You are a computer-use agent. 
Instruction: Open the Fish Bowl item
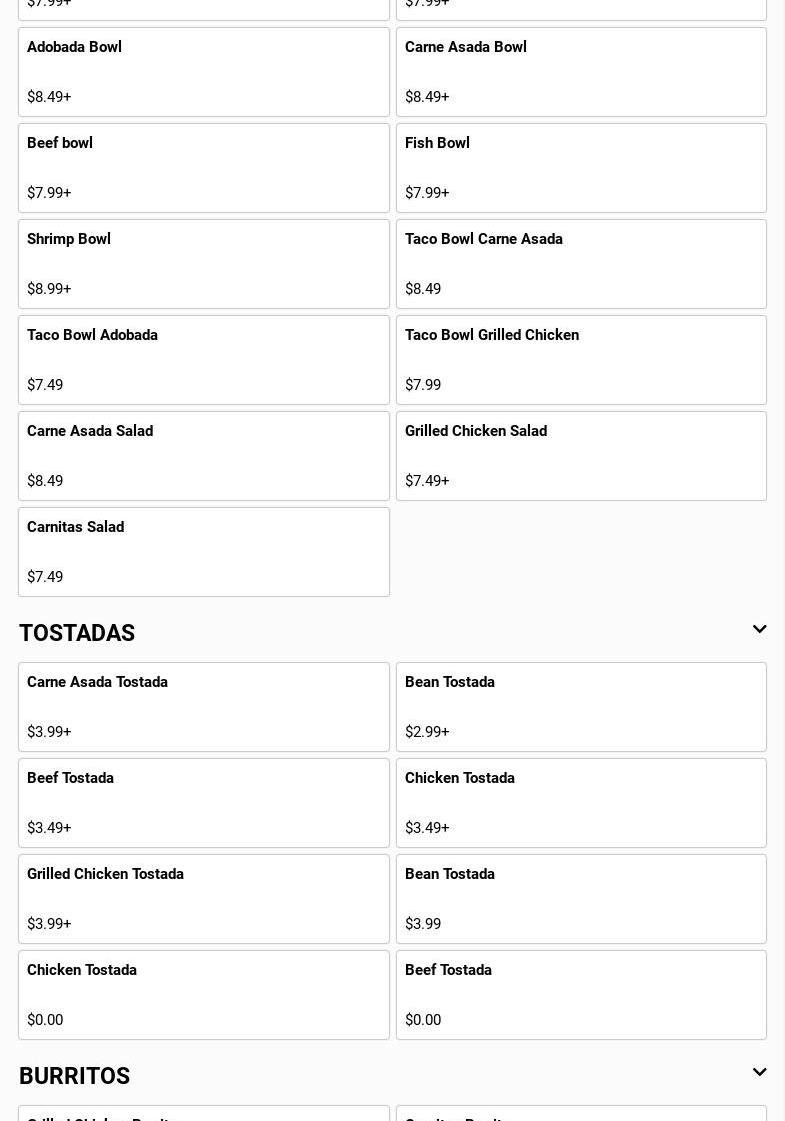tap(581, 168)
